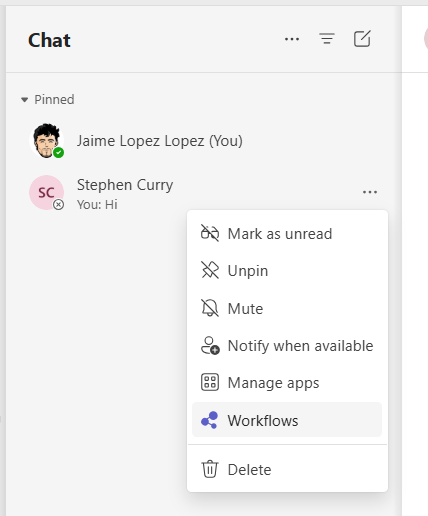This screenshot has height=516, width=428.
Task: Click the person-plus Notify icon
Action: click(210, 346)
